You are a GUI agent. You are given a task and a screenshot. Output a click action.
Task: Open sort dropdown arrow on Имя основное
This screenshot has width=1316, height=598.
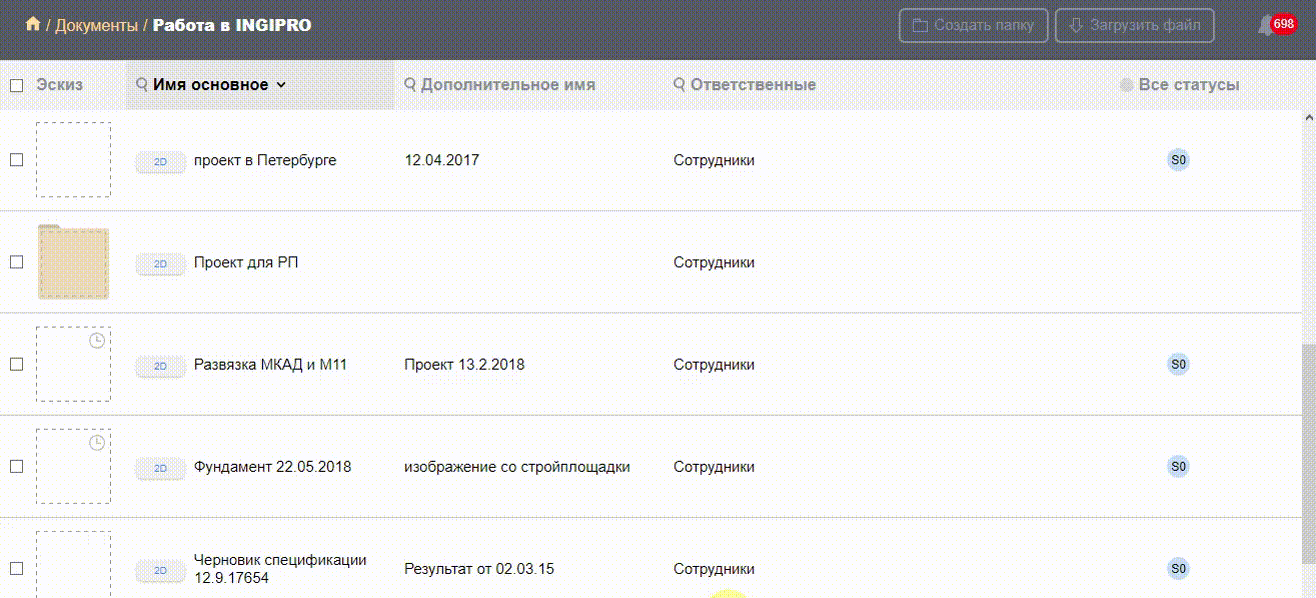click(281, 85)
